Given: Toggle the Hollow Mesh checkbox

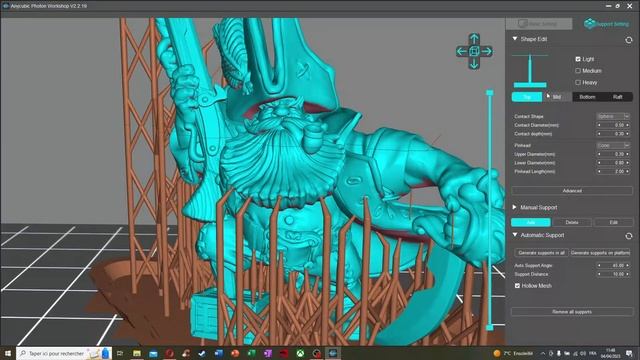Looking at the screenshot, I should (x=517, y=286).
